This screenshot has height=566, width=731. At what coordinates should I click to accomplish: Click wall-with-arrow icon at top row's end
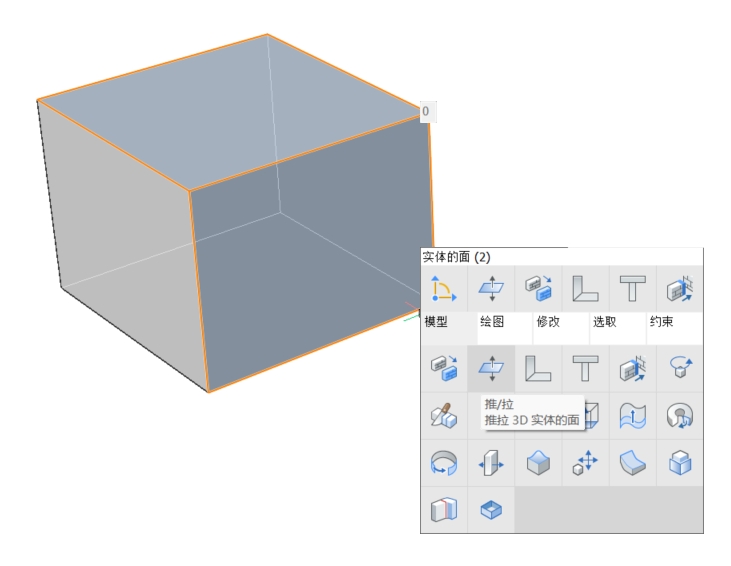coord(680,289)
